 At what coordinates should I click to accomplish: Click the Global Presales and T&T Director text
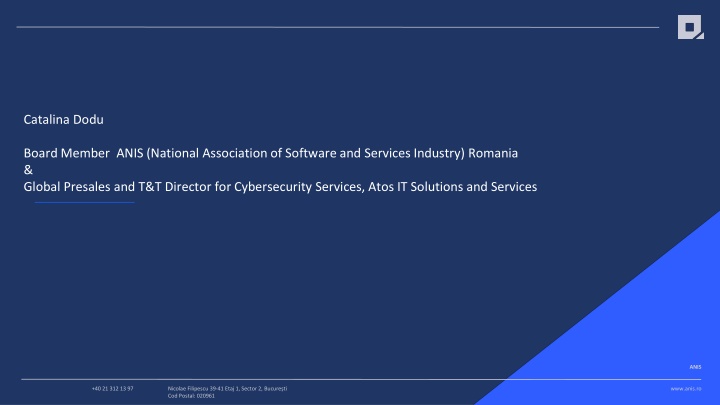click(120, 186)
